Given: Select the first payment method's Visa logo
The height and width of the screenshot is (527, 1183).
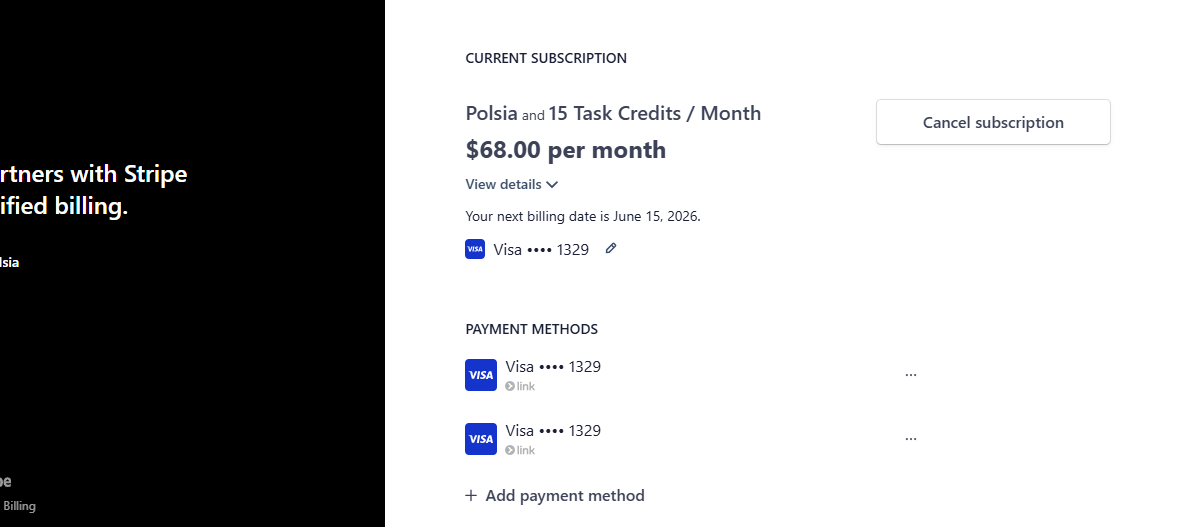Looking at the screenshot, I should click(x=481, y=375).
